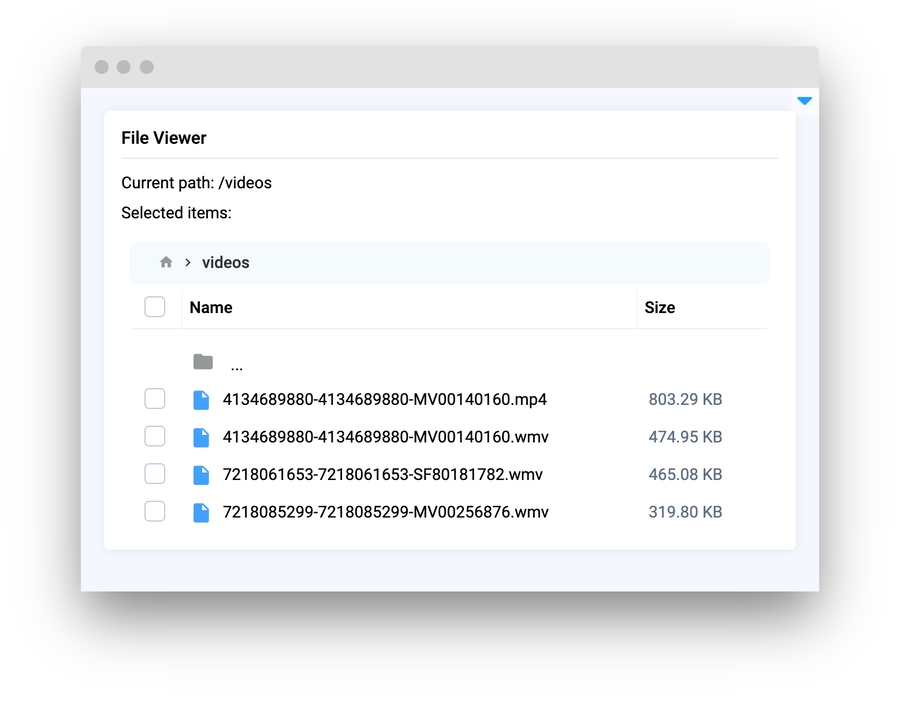
Task: Click the home icon in breadcrumb
Action: (x=166, y=262)
